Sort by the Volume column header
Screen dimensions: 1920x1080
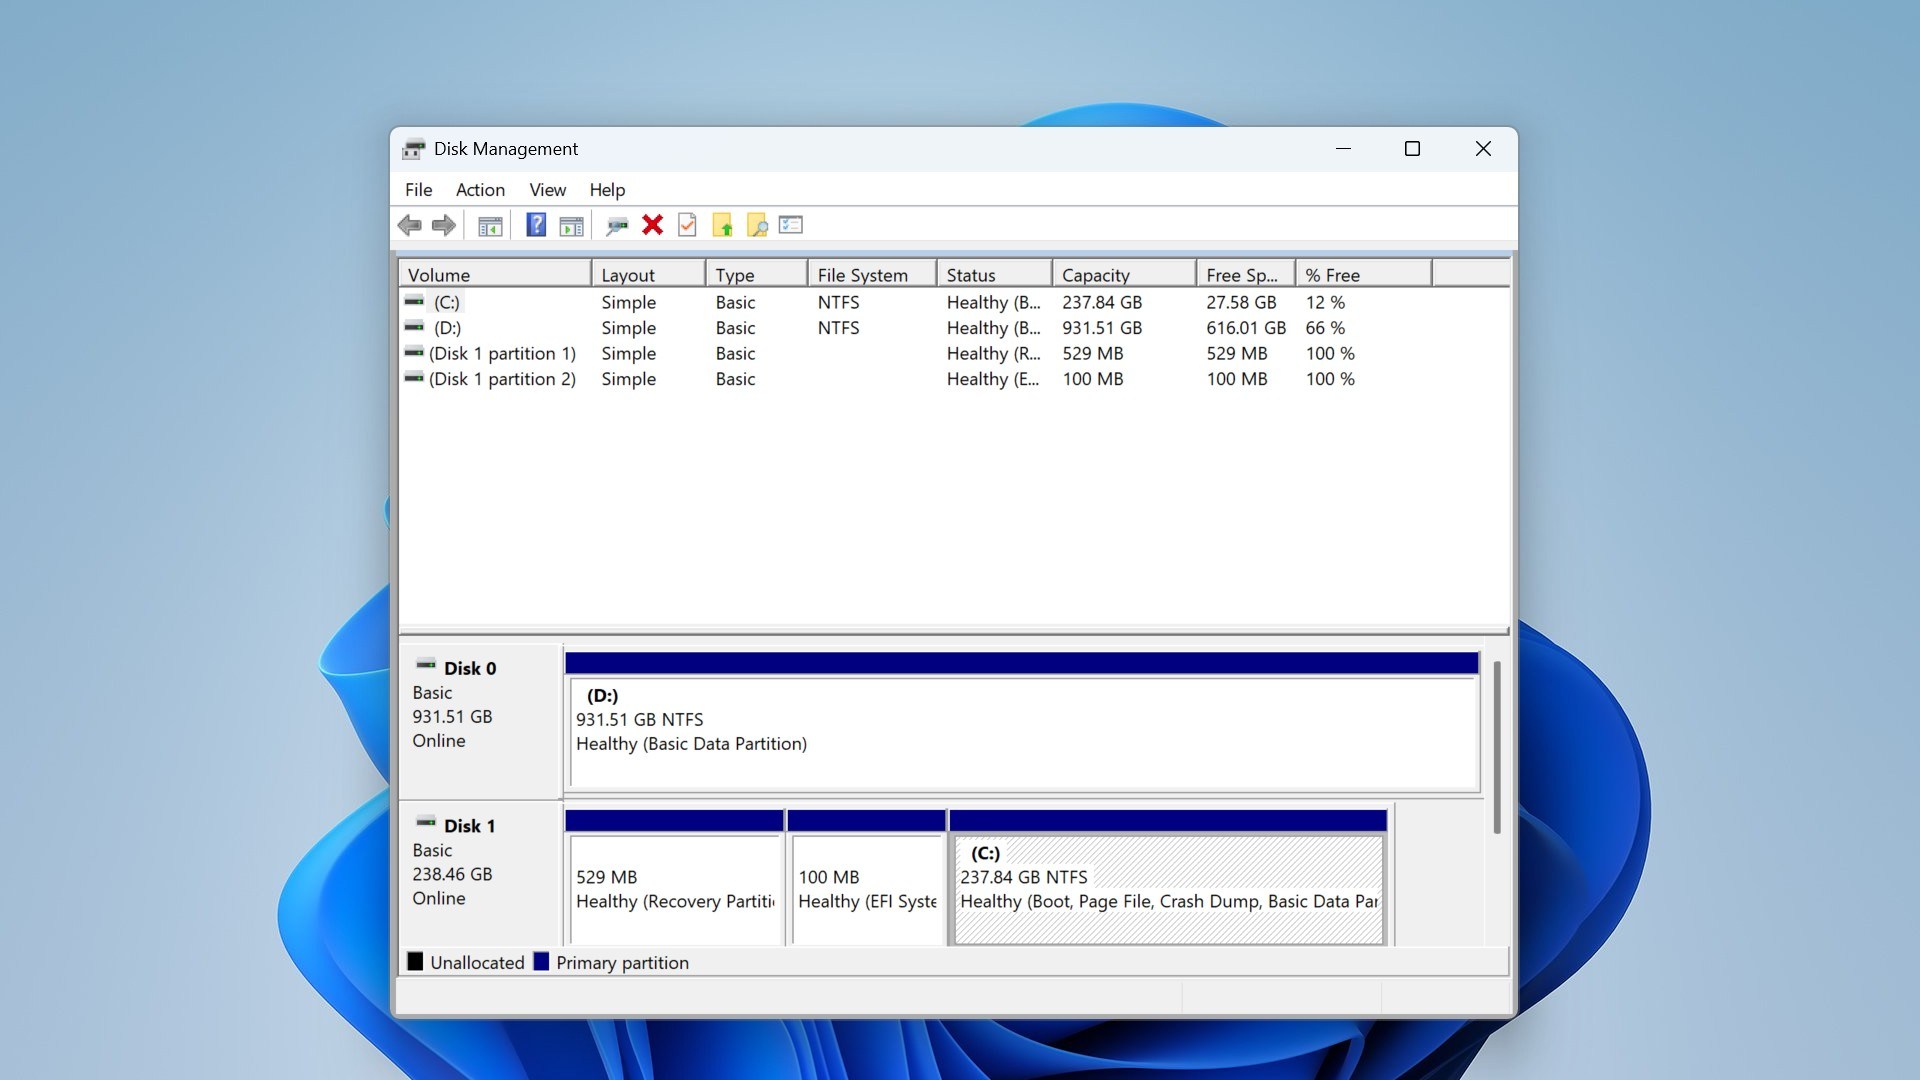pyautogui.click(x=495, y=274)
